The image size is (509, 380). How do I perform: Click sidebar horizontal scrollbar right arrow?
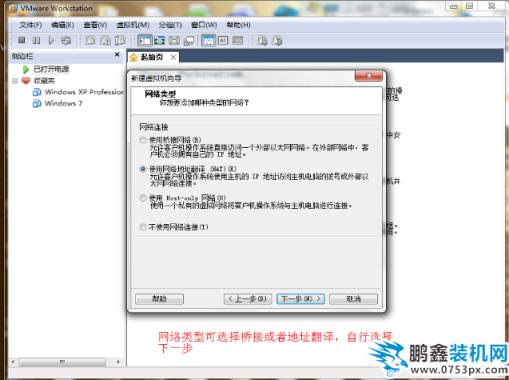(118, 362)
